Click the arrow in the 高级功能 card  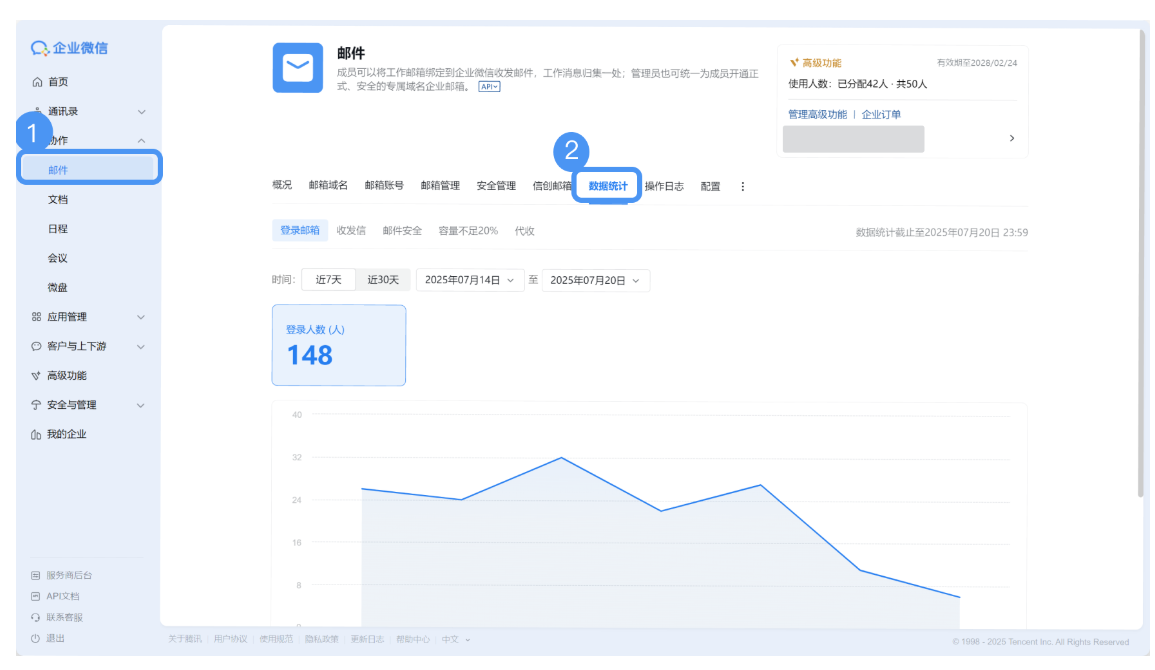tap(1012, 138)
